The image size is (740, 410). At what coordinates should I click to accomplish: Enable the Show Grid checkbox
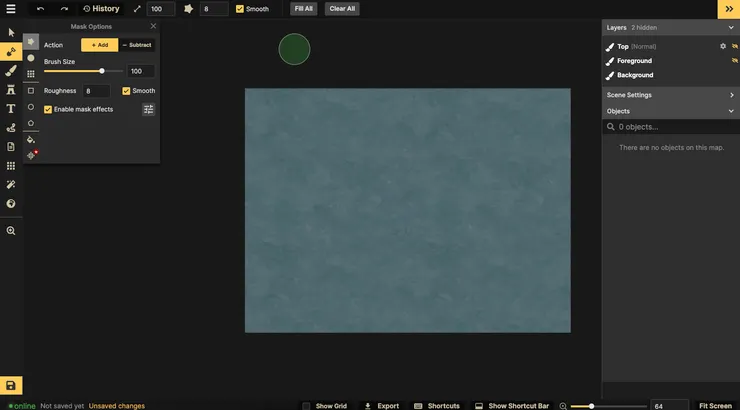point(307,406)
